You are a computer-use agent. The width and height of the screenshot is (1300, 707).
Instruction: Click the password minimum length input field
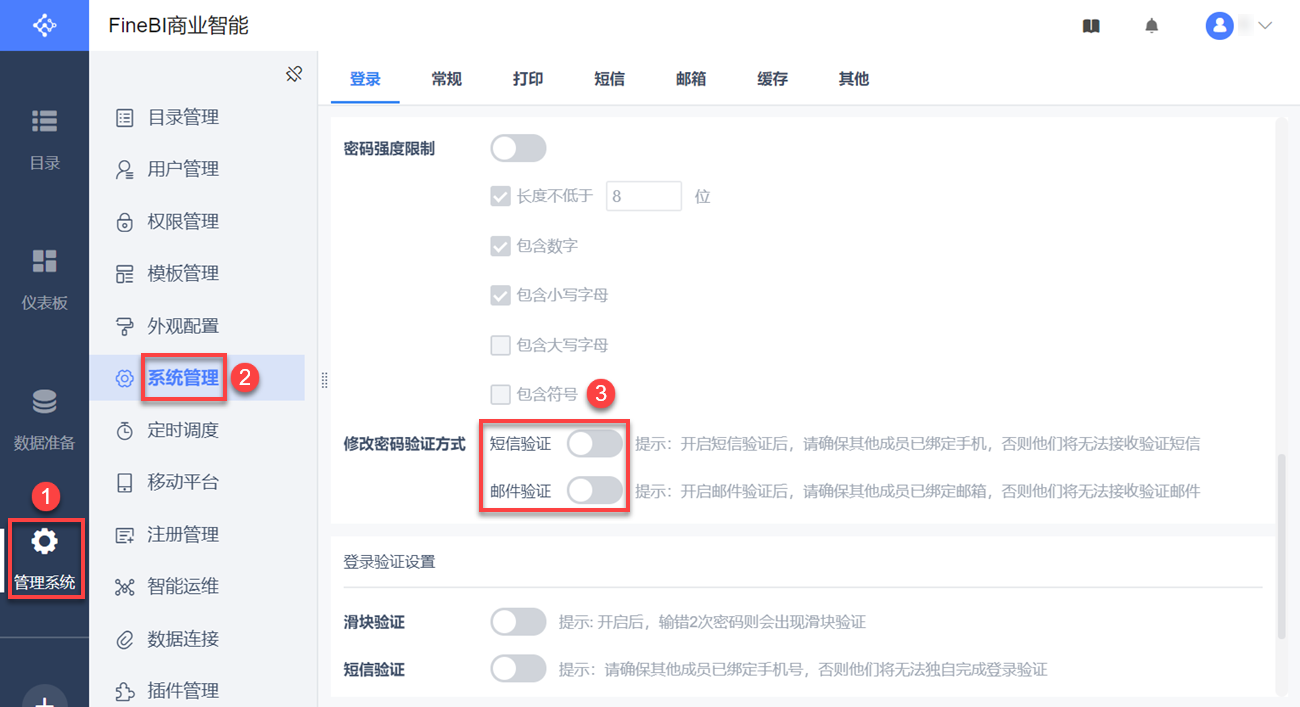click(x=643, y=197)
